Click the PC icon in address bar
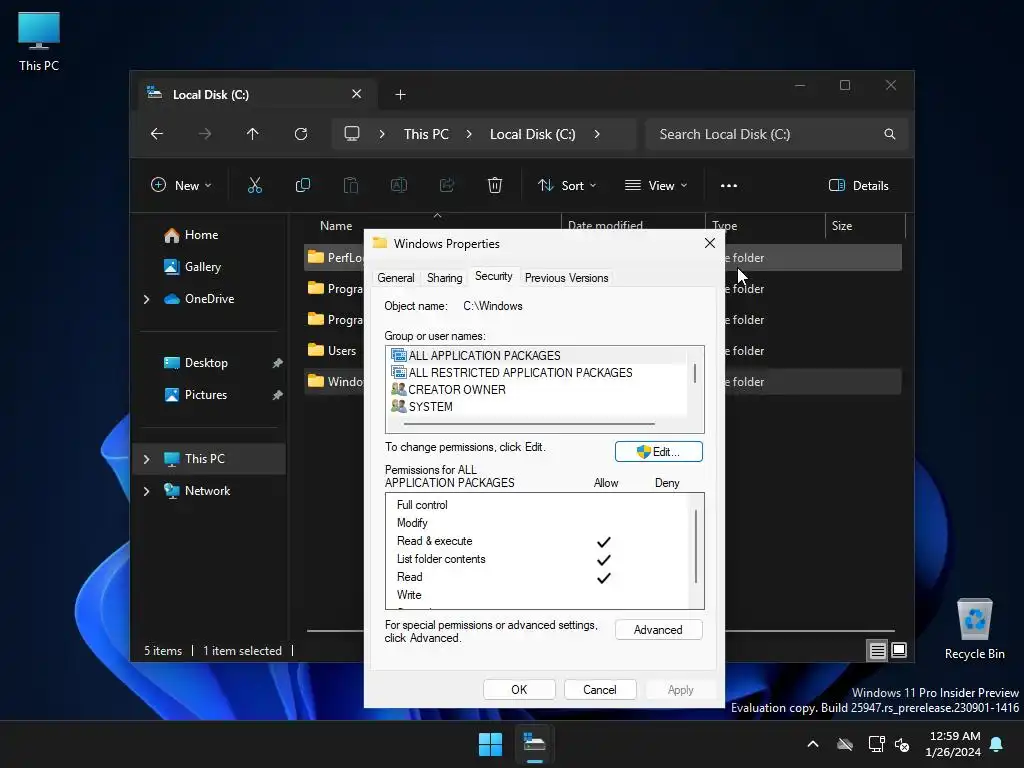Image resolution: width=1024 pixels, height=768 pixels. click(352, 134)
